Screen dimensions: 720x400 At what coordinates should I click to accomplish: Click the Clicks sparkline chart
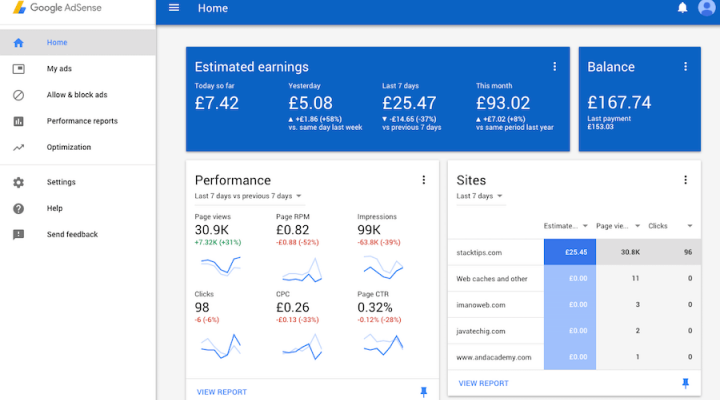(x=221, y=347)
